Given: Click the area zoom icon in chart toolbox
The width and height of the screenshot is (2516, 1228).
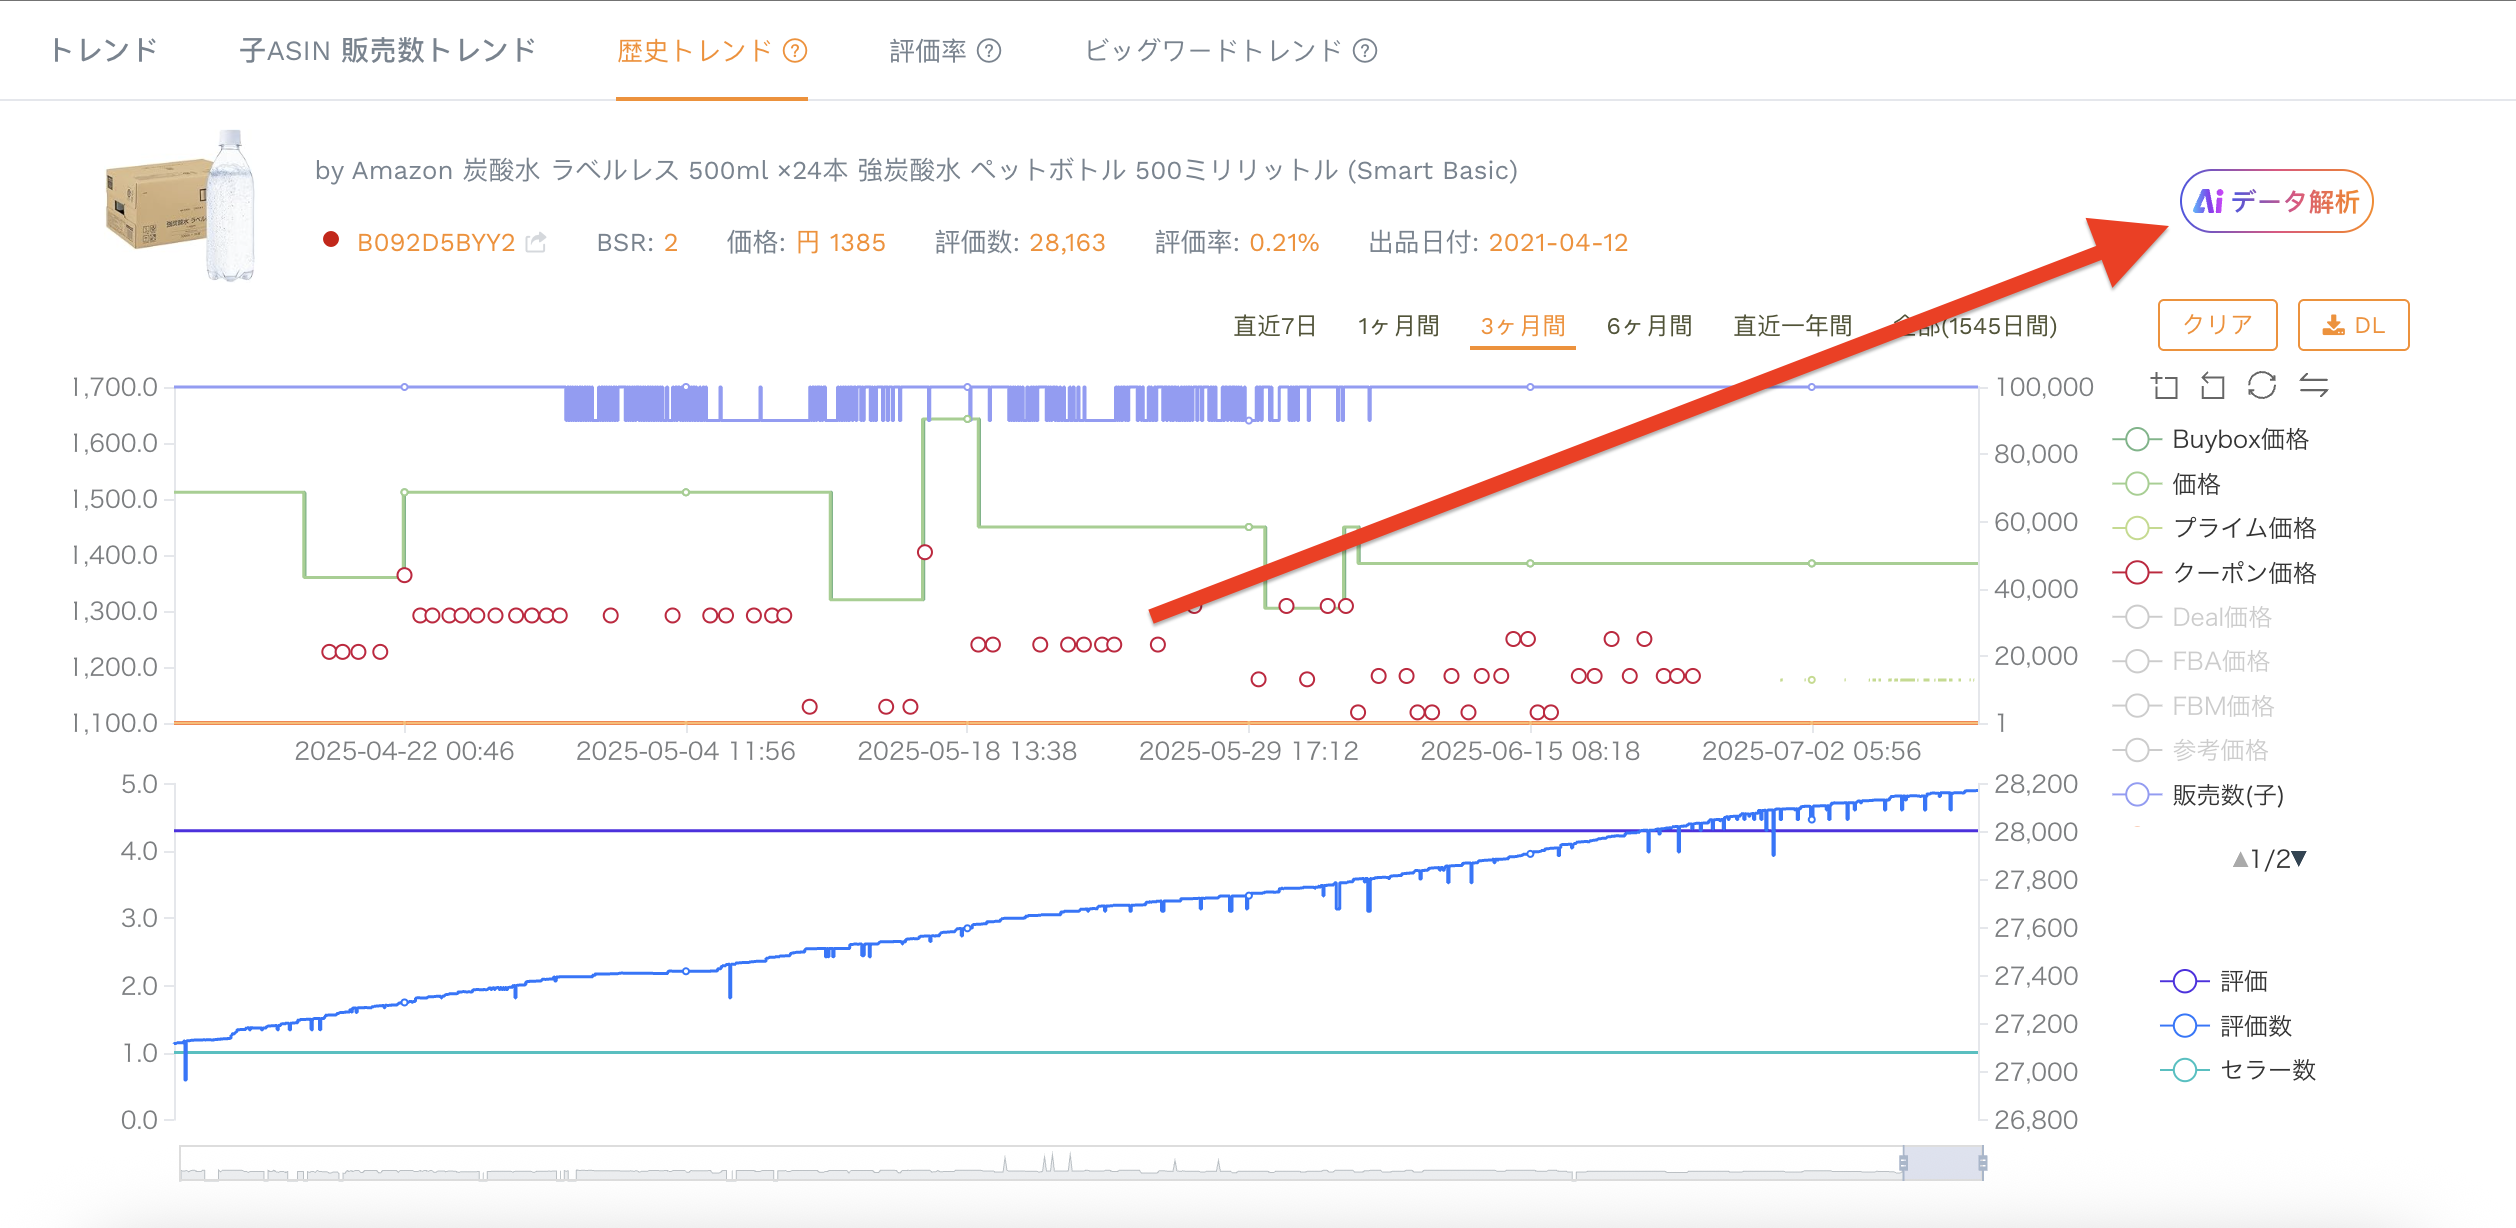Looking at the screenshot, I should [x=2165, y=386].
